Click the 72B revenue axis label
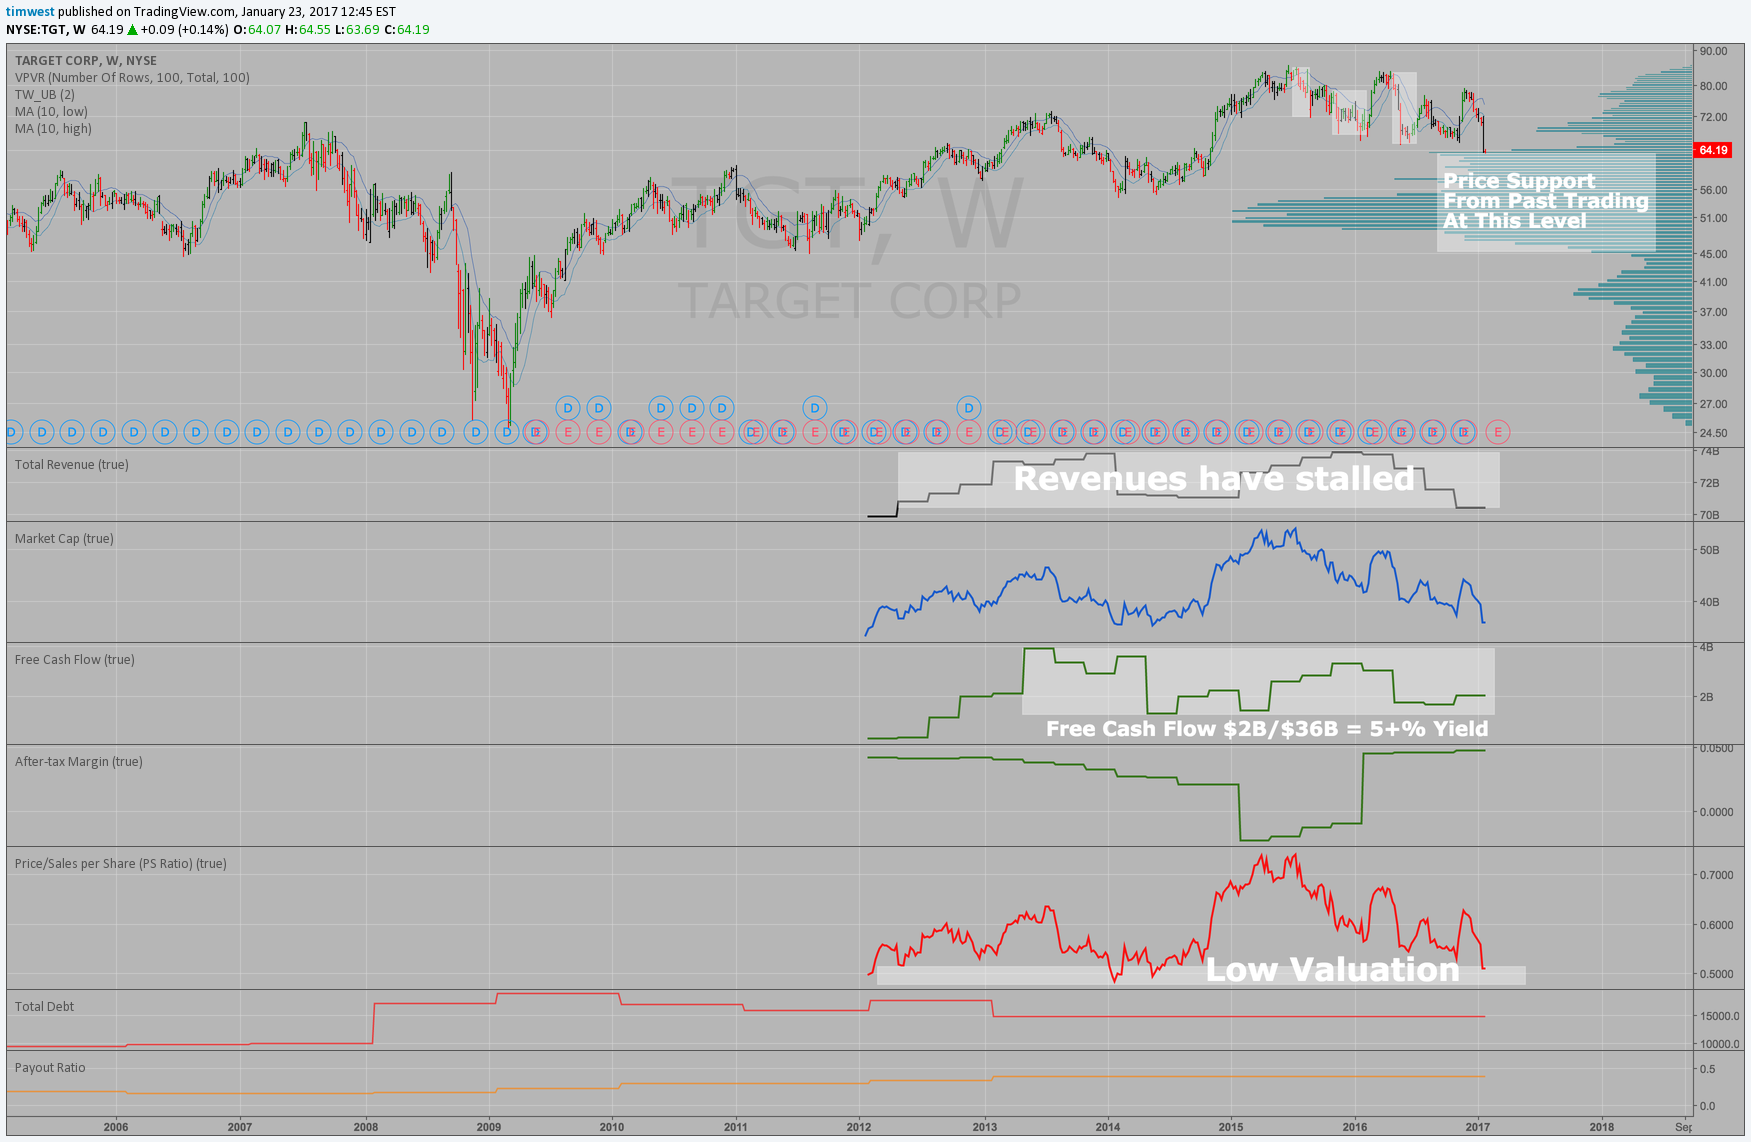 (1709, 483)
